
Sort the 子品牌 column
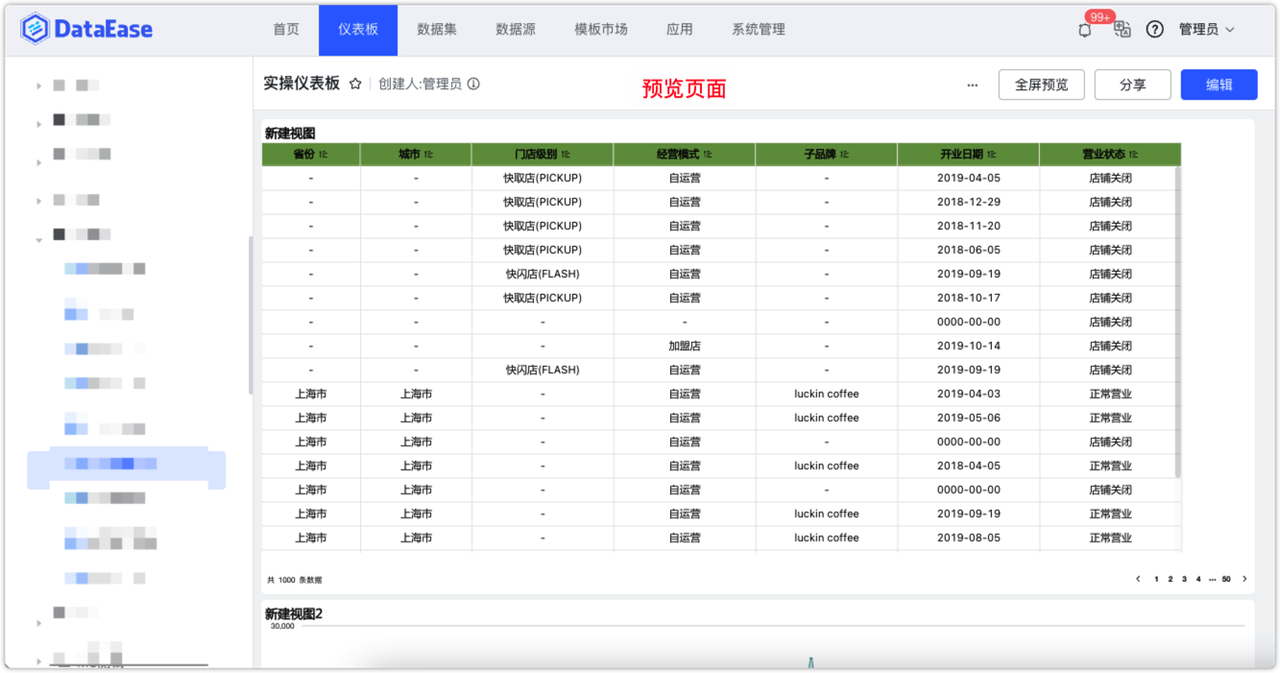pyautogui.click(x=844, y=155)
